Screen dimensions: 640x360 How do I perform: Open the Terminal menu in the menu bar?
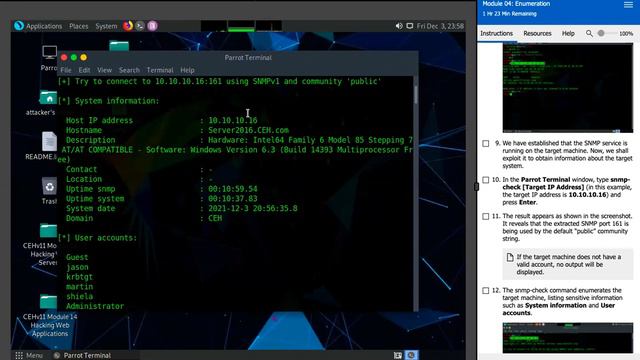(160, 70)
